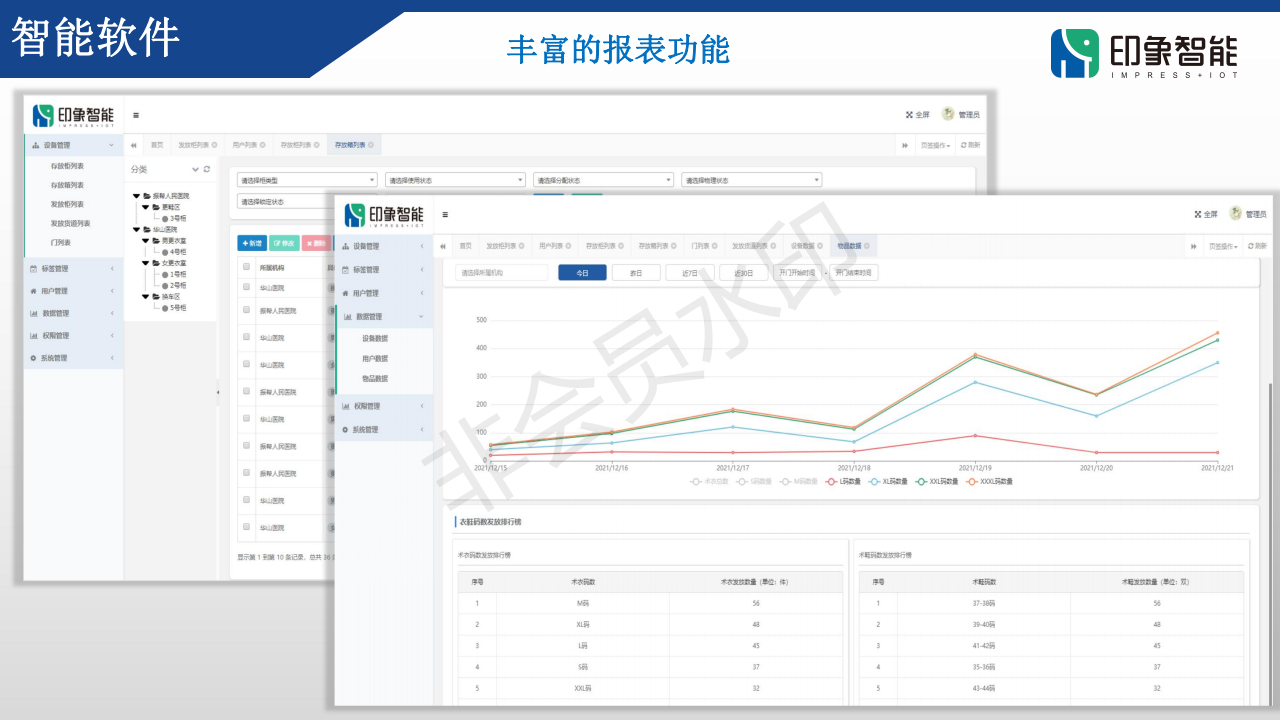This screenshot has width=1280, height=720.
Task: Click 刷新 refresh in back window tab bar
Action: tap(970, 145)
